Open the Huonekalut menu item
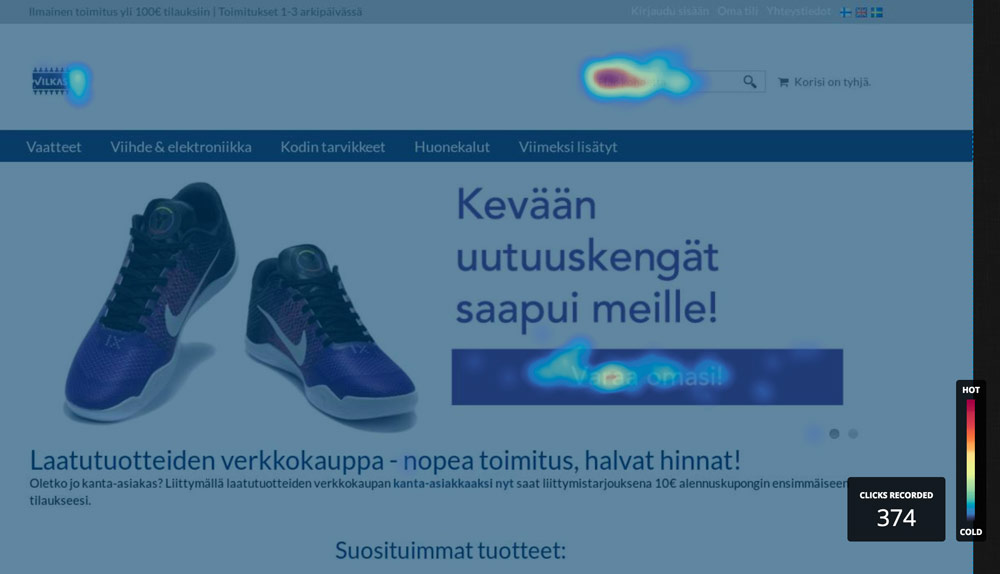1000x574 pixels. 452,147
